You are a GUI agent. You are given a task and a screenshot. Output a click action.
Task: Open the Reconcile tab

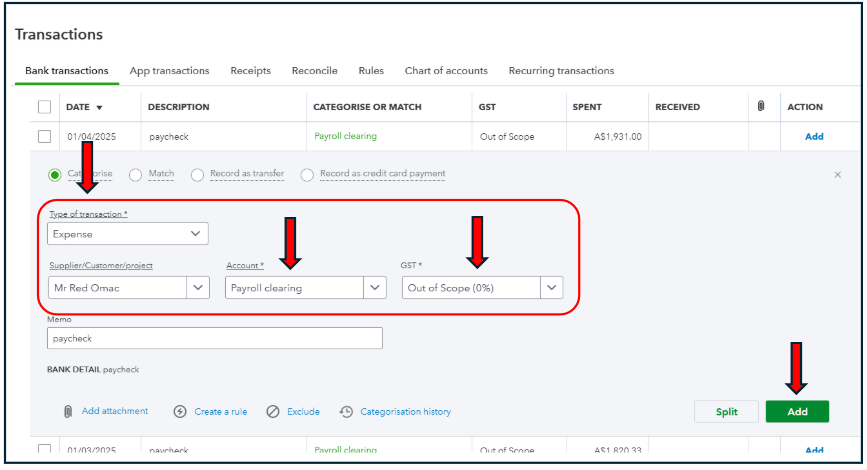pyautogui.click(x=315, y=71)
